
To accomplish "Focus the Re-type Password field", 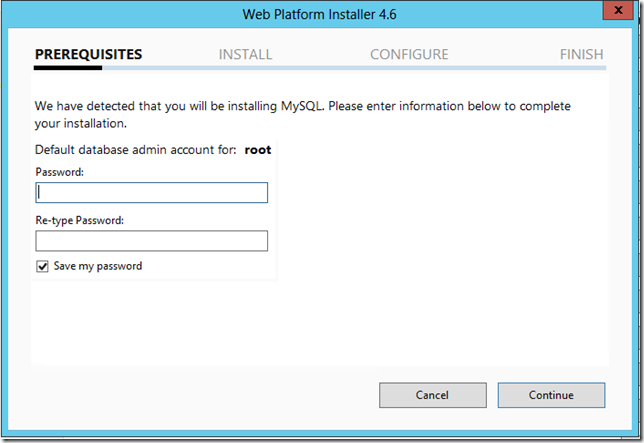I will (x=152, y=241).
